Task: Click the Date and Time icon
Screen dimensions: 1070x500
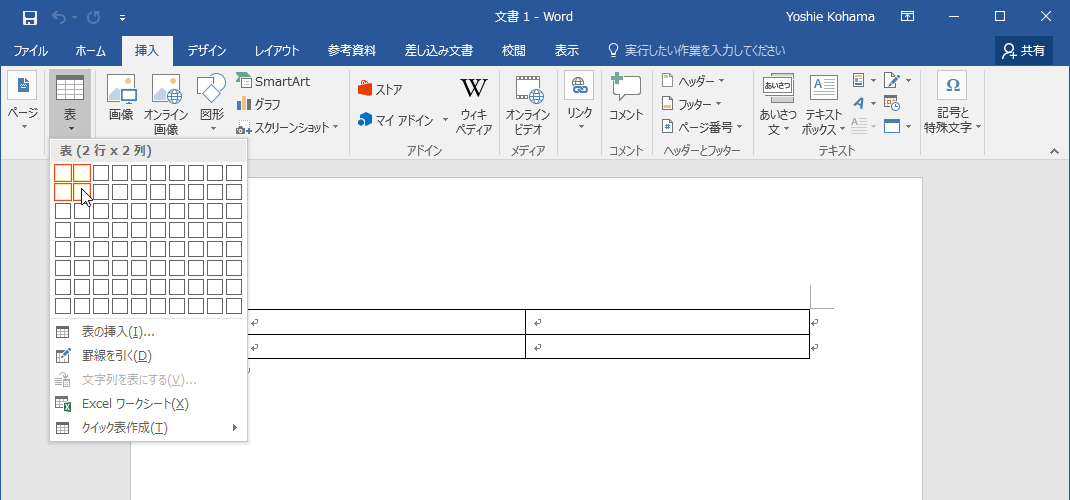Action: [x=892, y=103]
